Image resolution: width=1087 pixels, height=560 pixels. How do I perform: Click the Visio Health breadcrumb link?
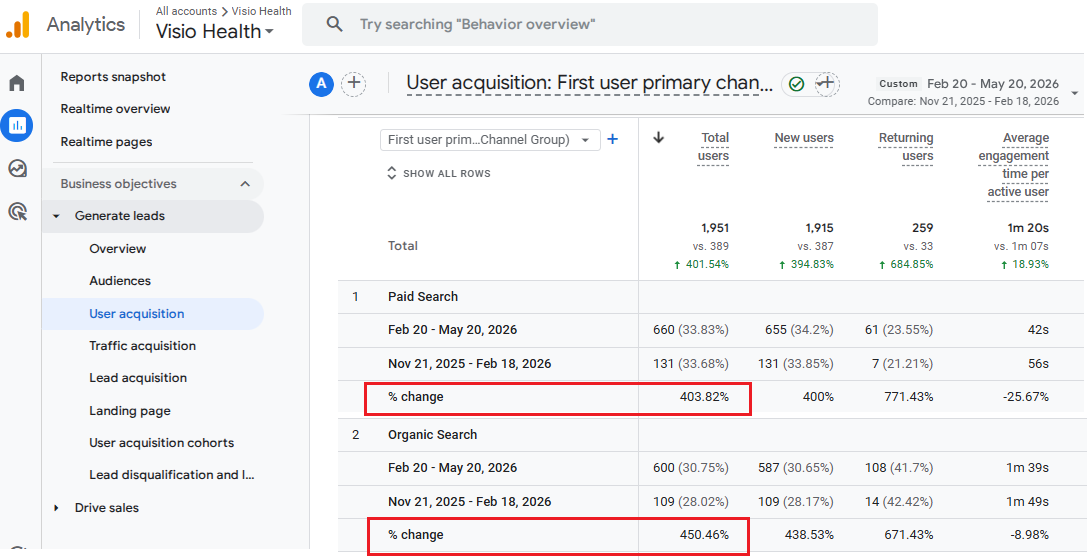261,11
